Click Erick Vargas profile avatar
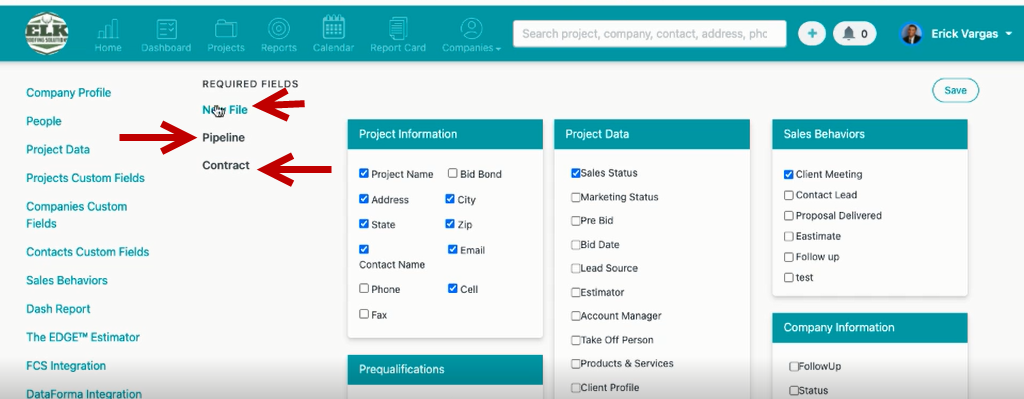The width and height of the screenshot is (1024, 399). tap(911, 33)
